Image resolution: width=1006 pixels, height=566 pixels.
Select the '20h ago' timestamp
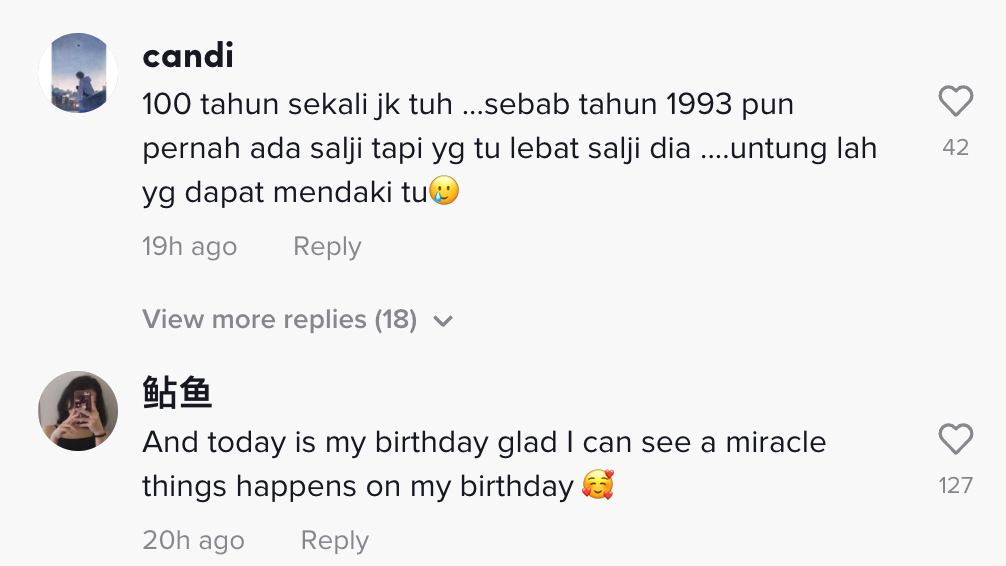[193, 541]
